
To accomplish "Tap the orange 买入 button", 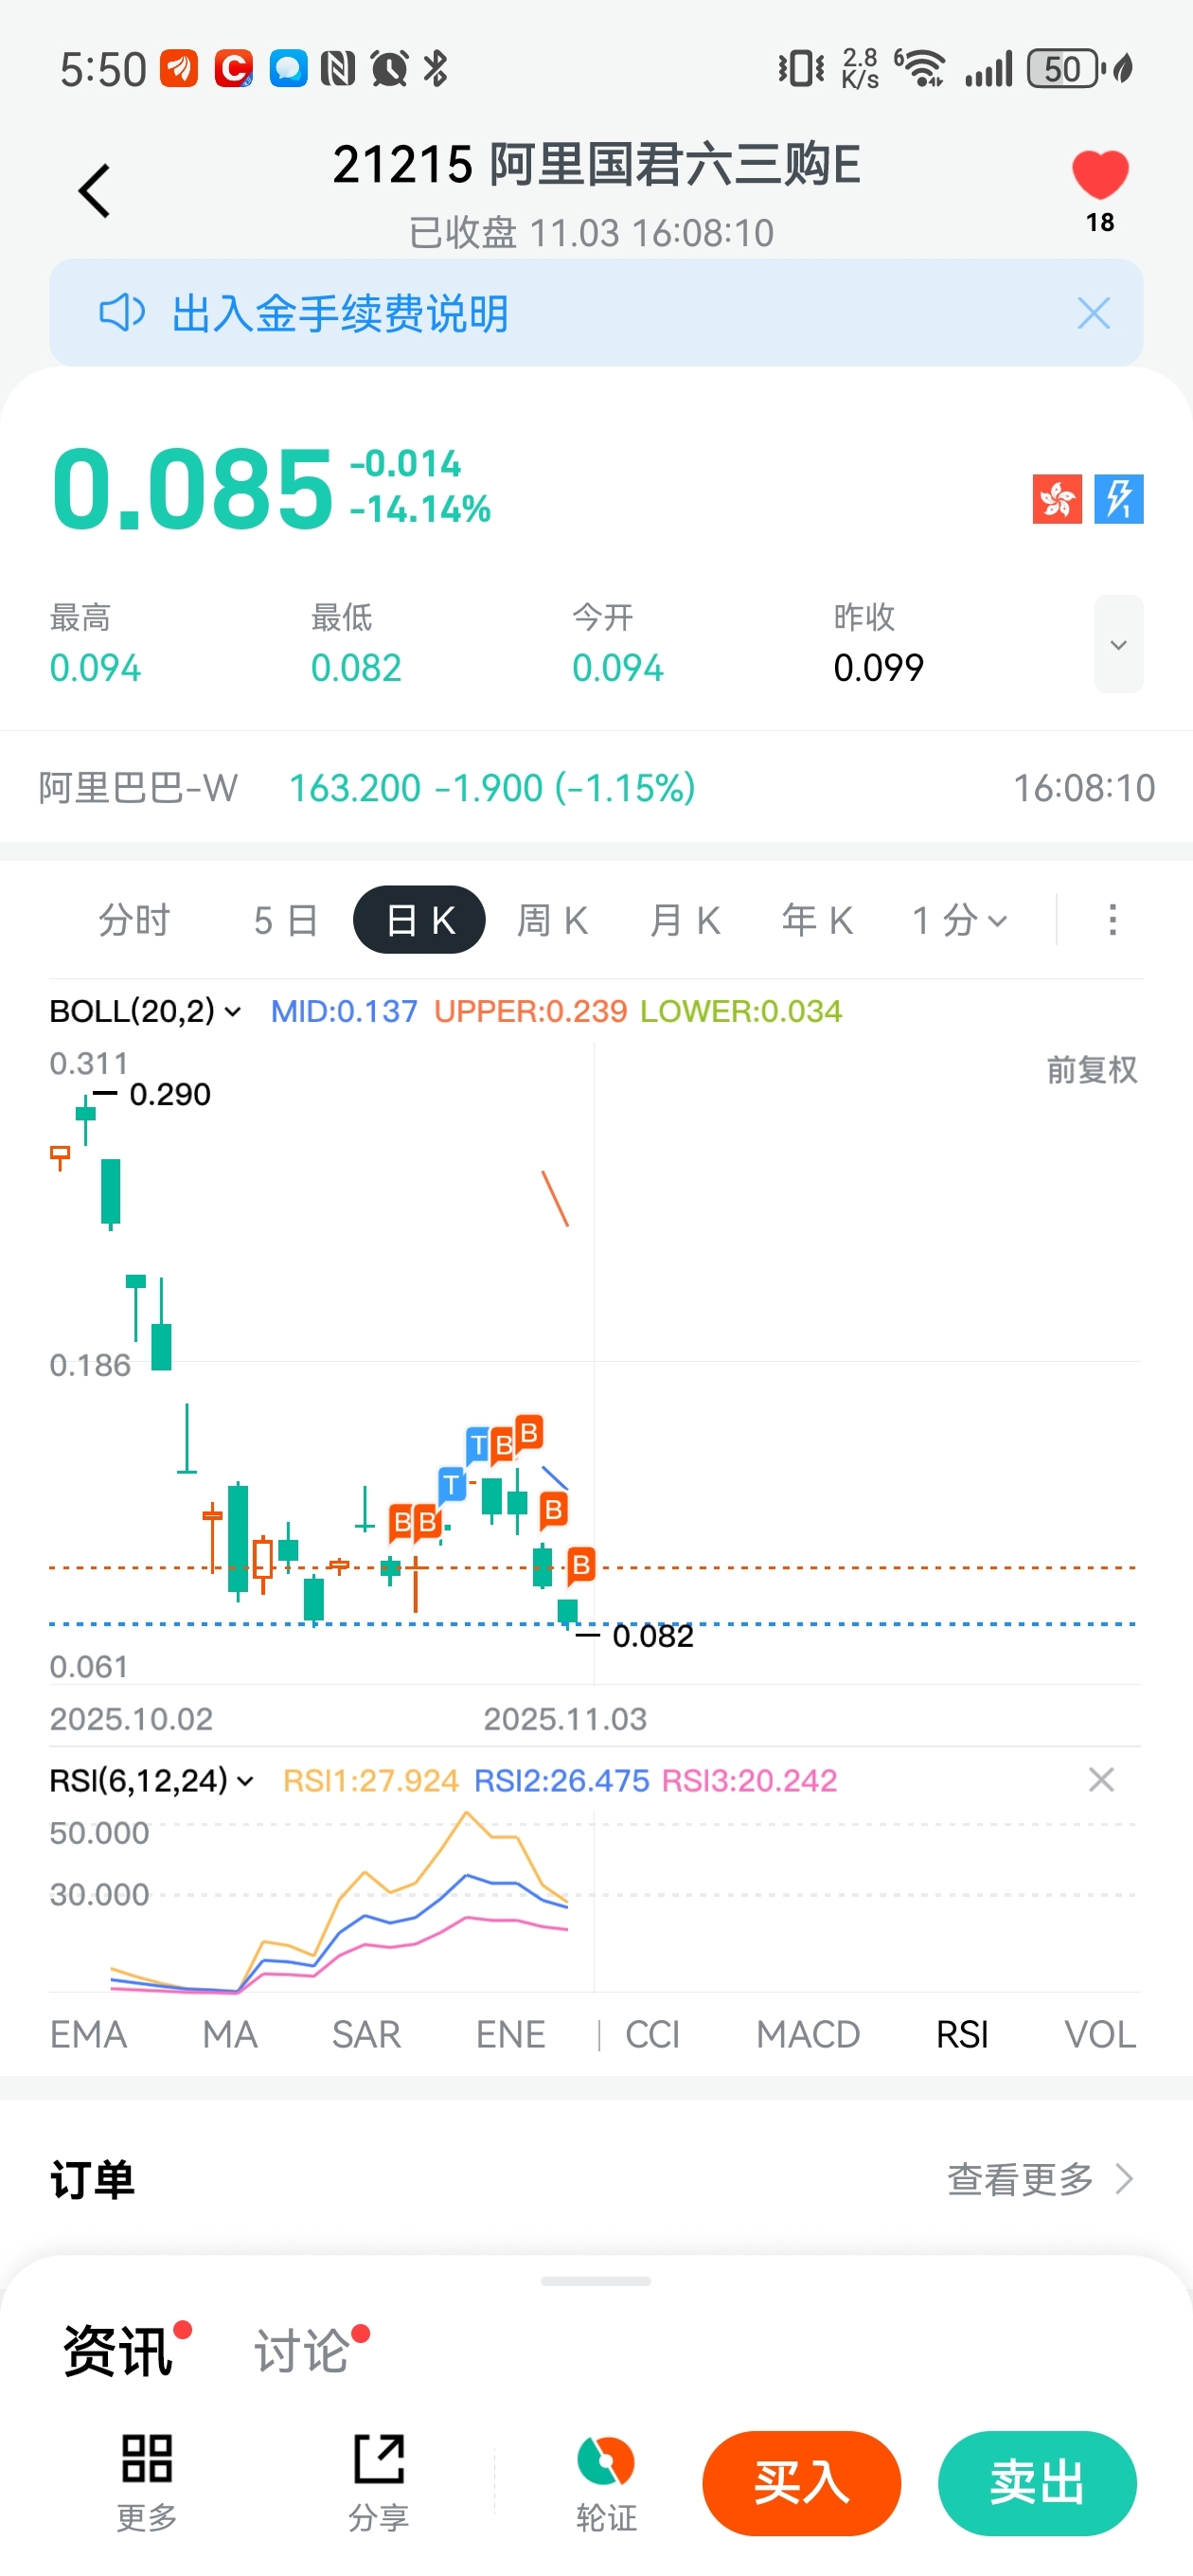I will tap(801, 2483).
